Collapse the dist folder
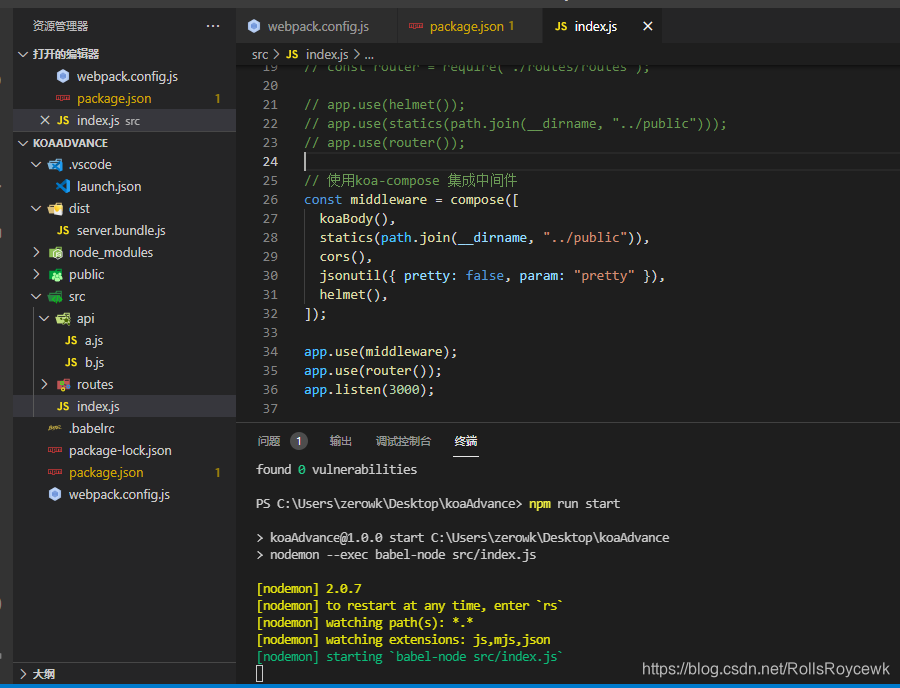Viewport: 900px width, 688px height. 36,208
